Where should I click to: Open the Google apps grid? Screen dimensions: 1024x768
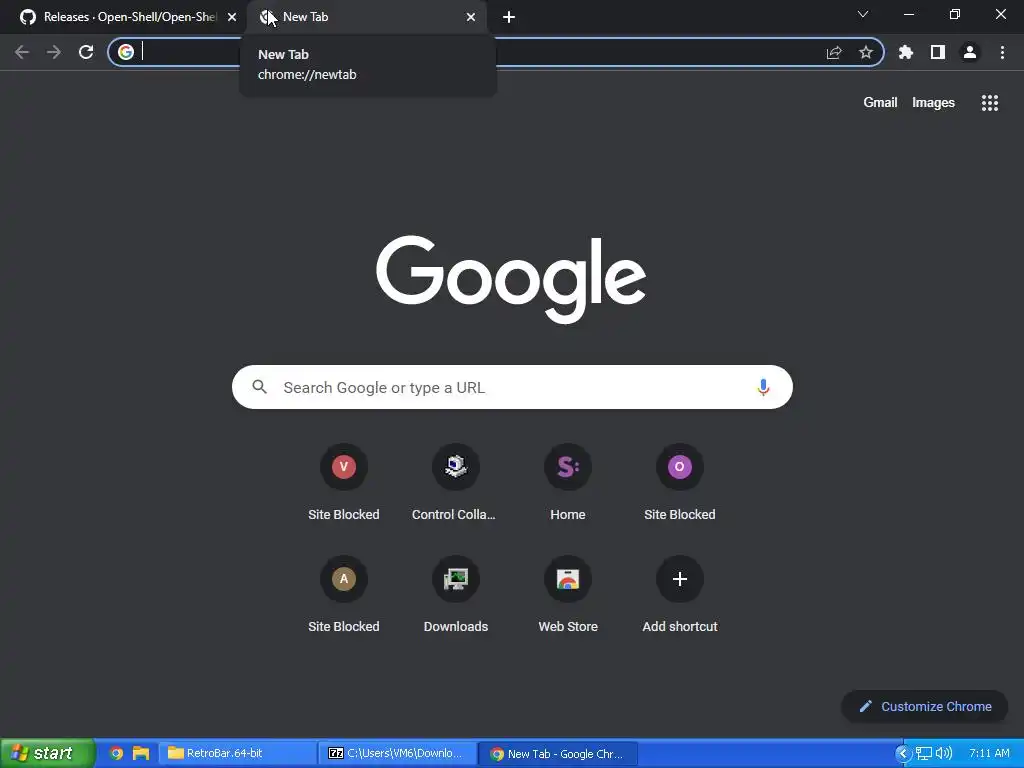(989, 103)
